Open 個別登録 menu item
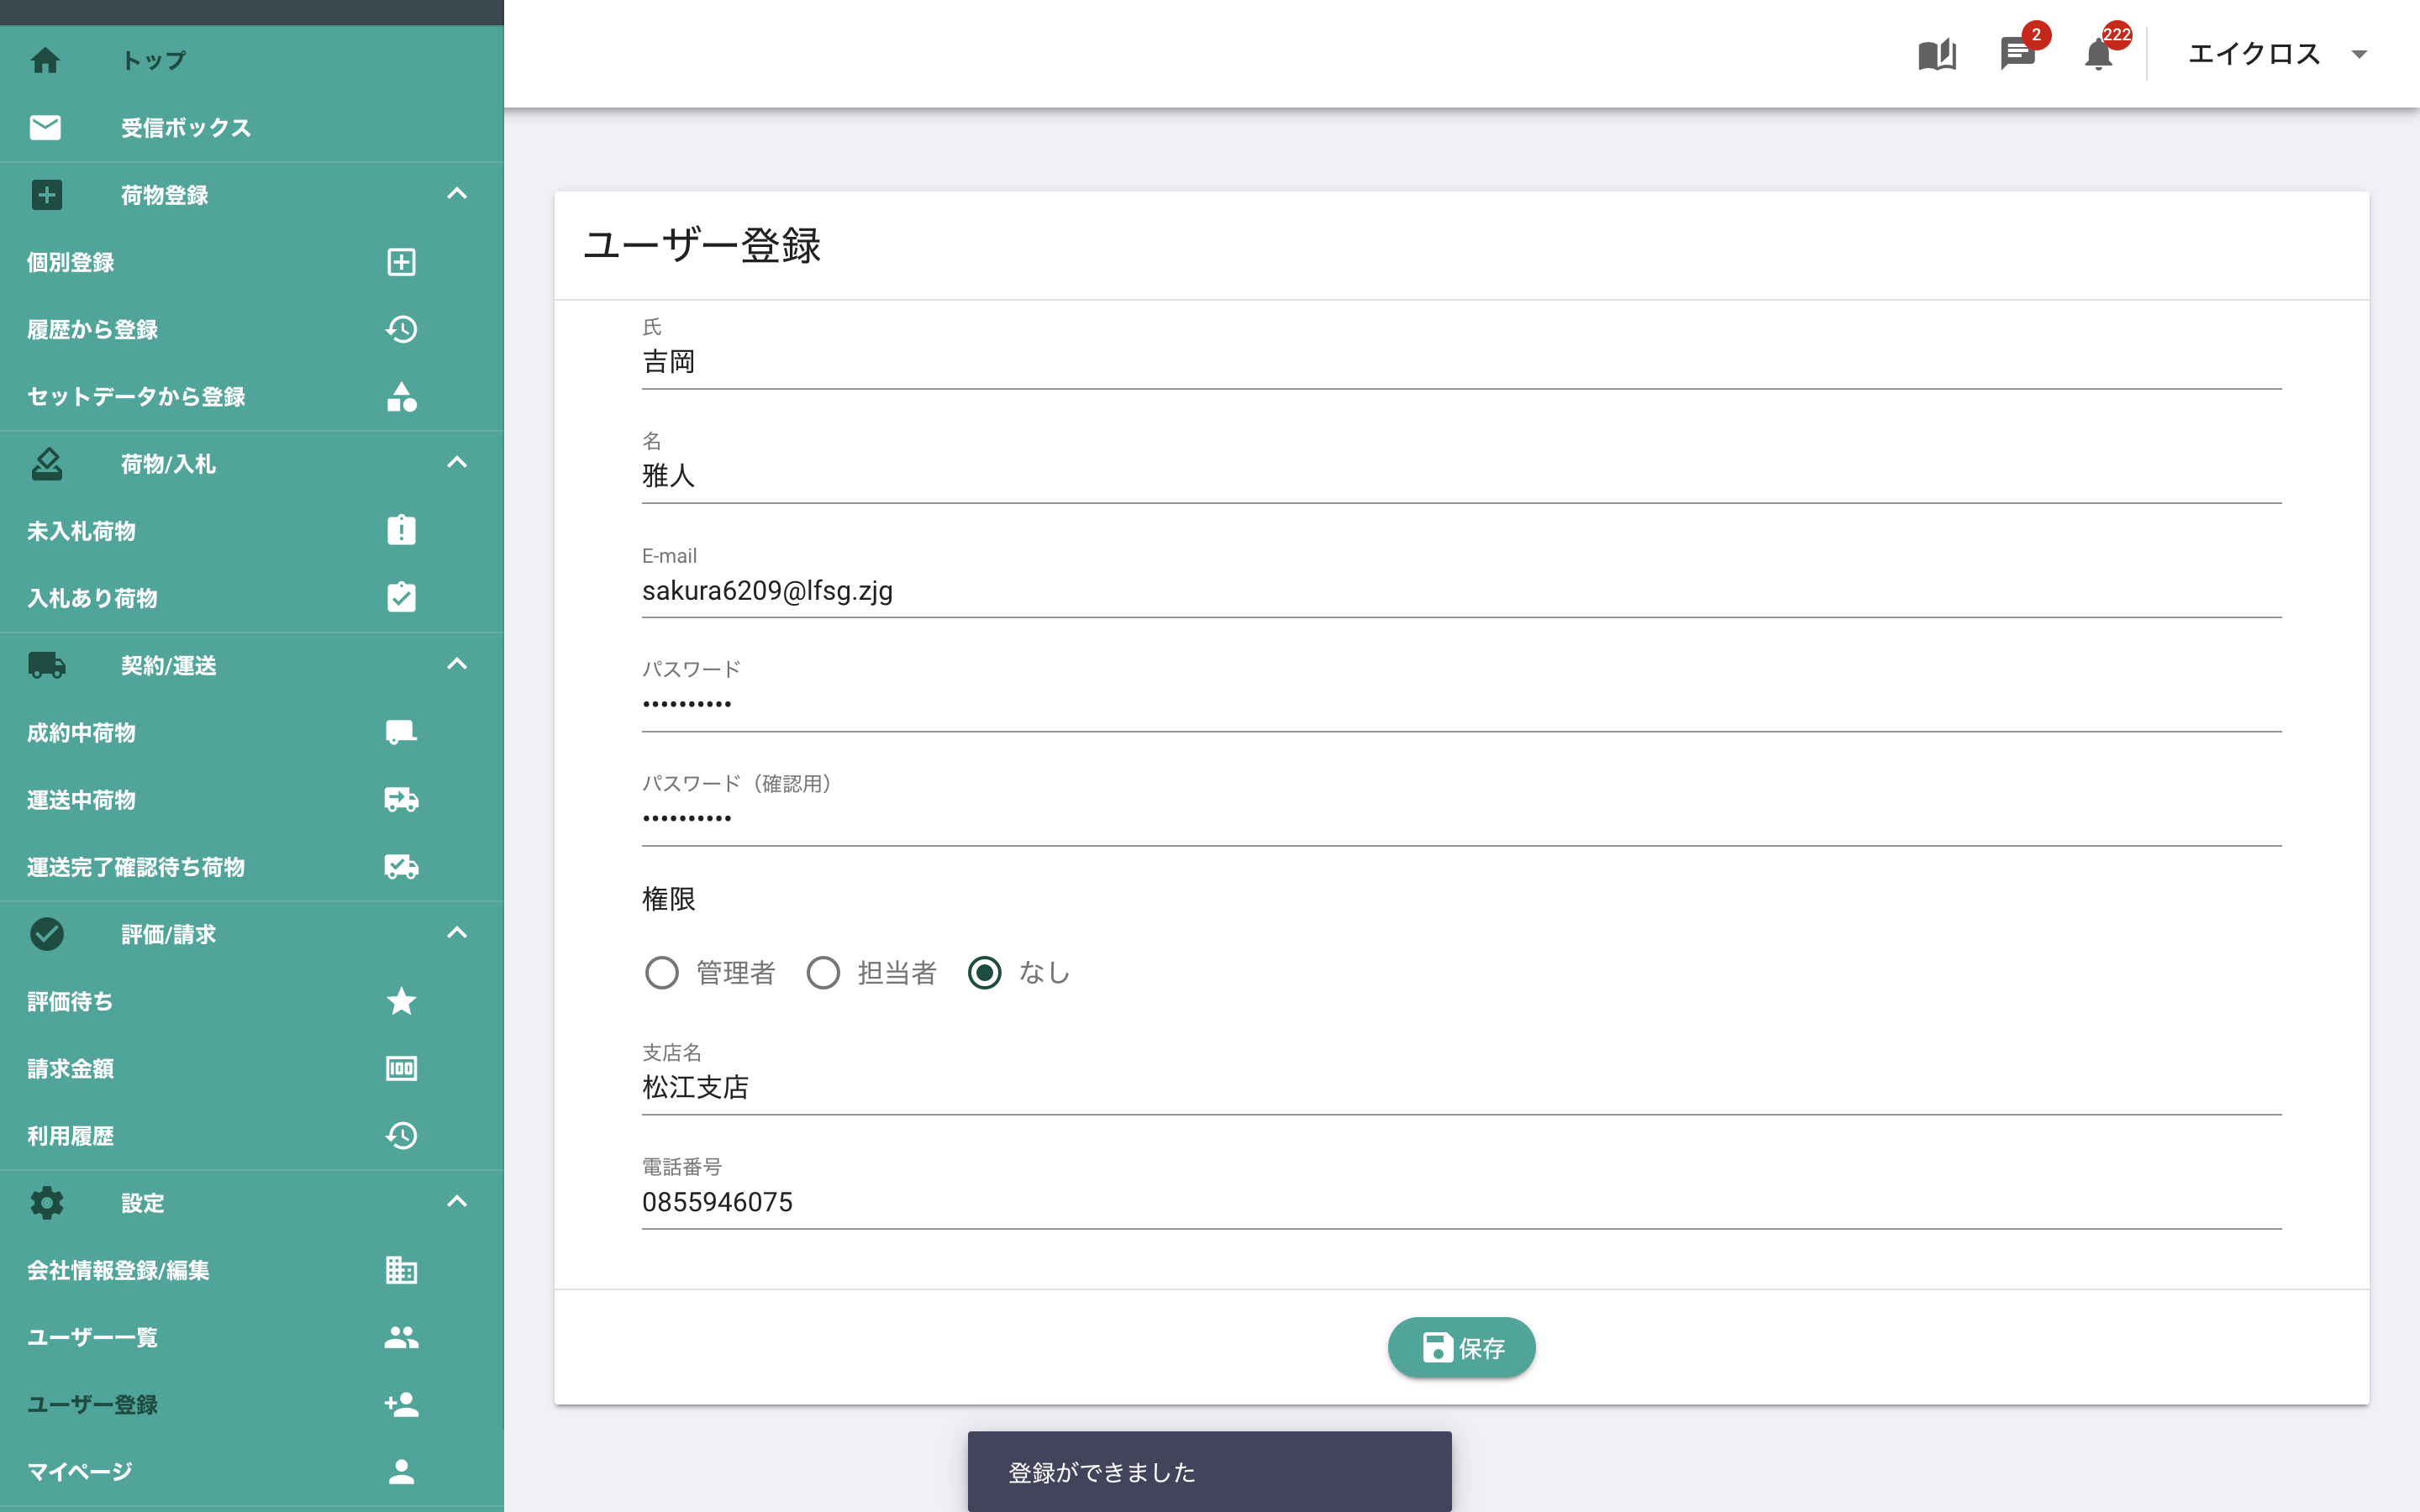Screen dimensions: 2420x1512 point(71,262)
